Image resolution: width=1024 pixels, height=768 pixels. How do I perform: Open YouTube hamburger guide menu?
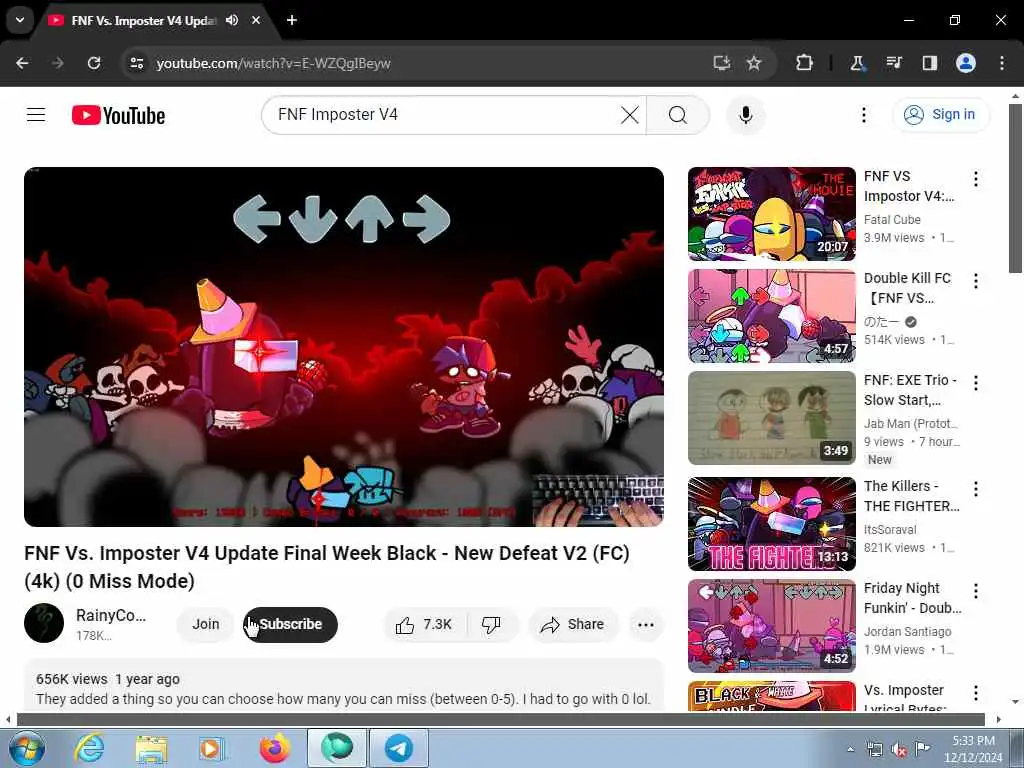click(36, 115)
